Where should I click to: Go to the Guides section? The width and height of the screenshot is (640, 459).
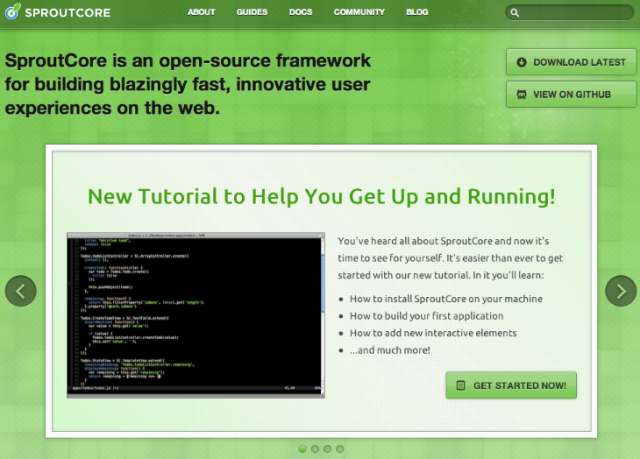(252, 13)
